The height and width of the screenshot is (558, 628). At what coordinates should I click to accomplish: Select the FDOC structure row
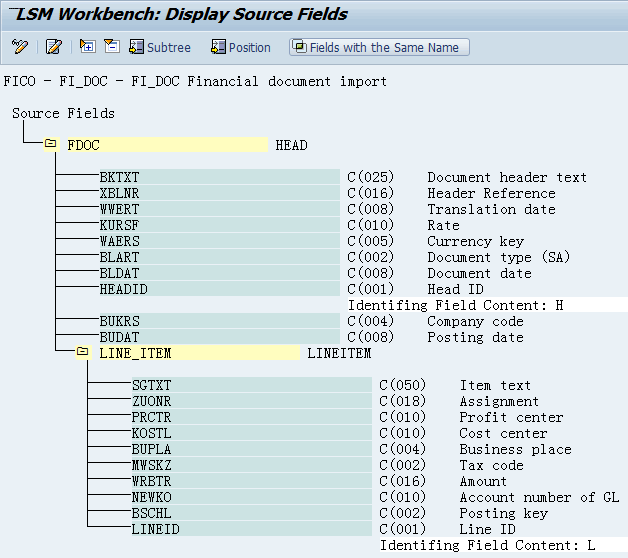pos(167,145)
